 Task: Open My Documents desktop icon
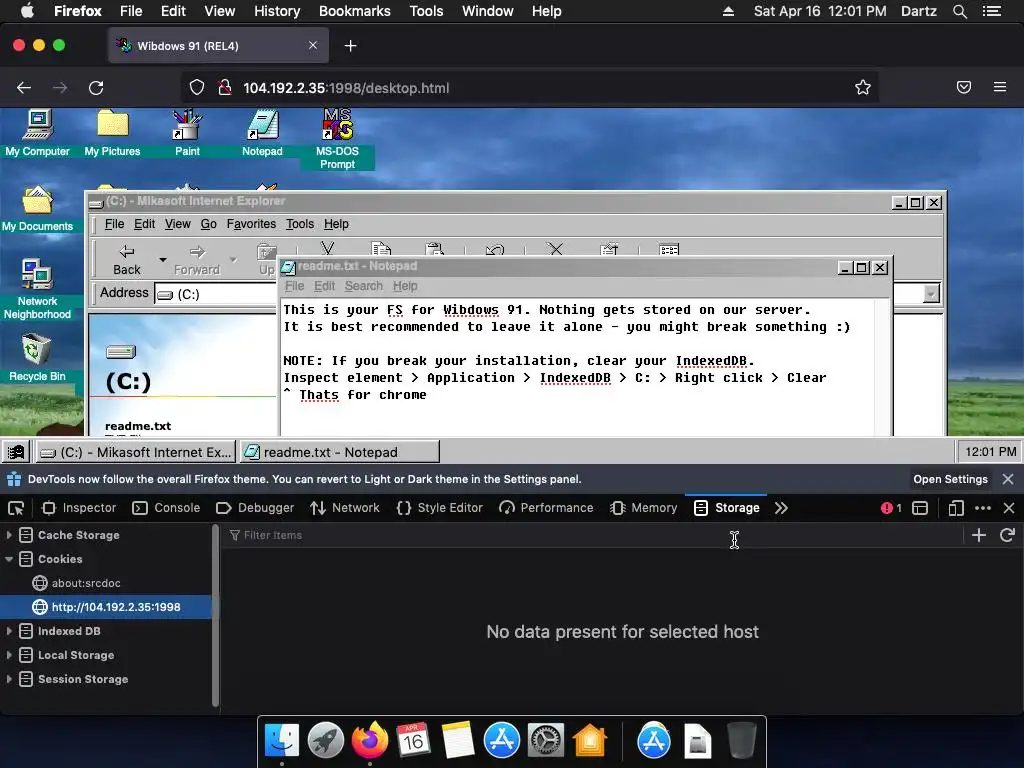point(37,209)
